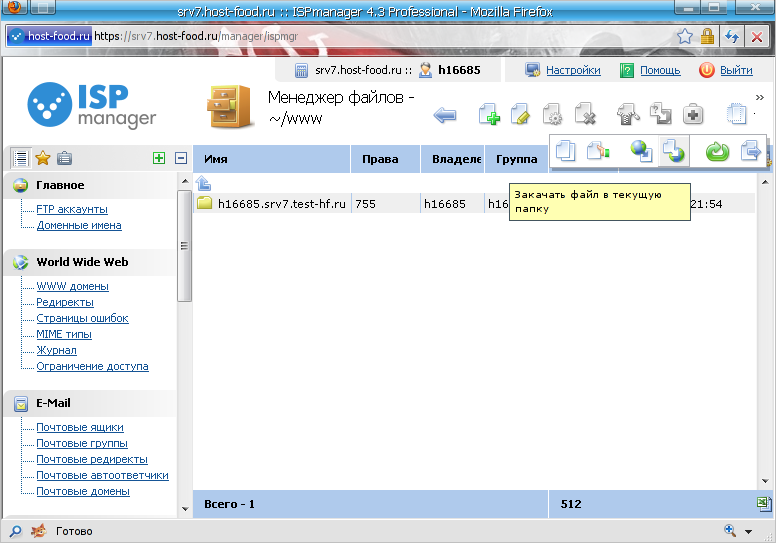Click the edit file pencil icon
This screenshot has width=776, height=543.
click(x=520, y=115)
